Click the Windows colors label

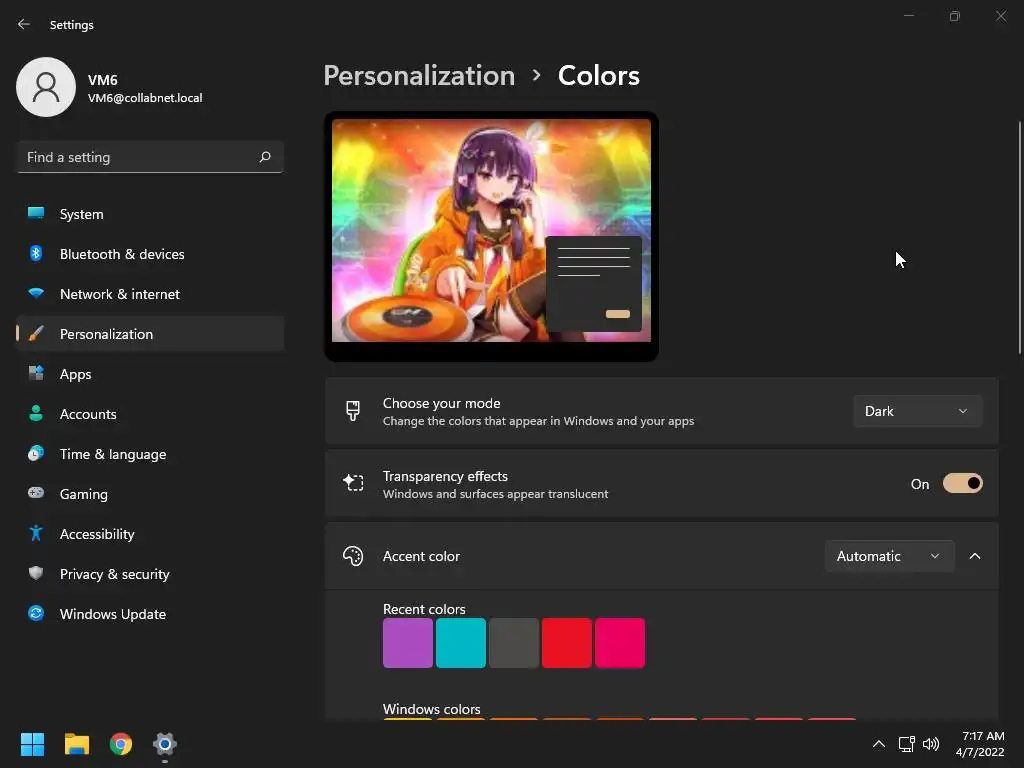(x=431, y=709)
